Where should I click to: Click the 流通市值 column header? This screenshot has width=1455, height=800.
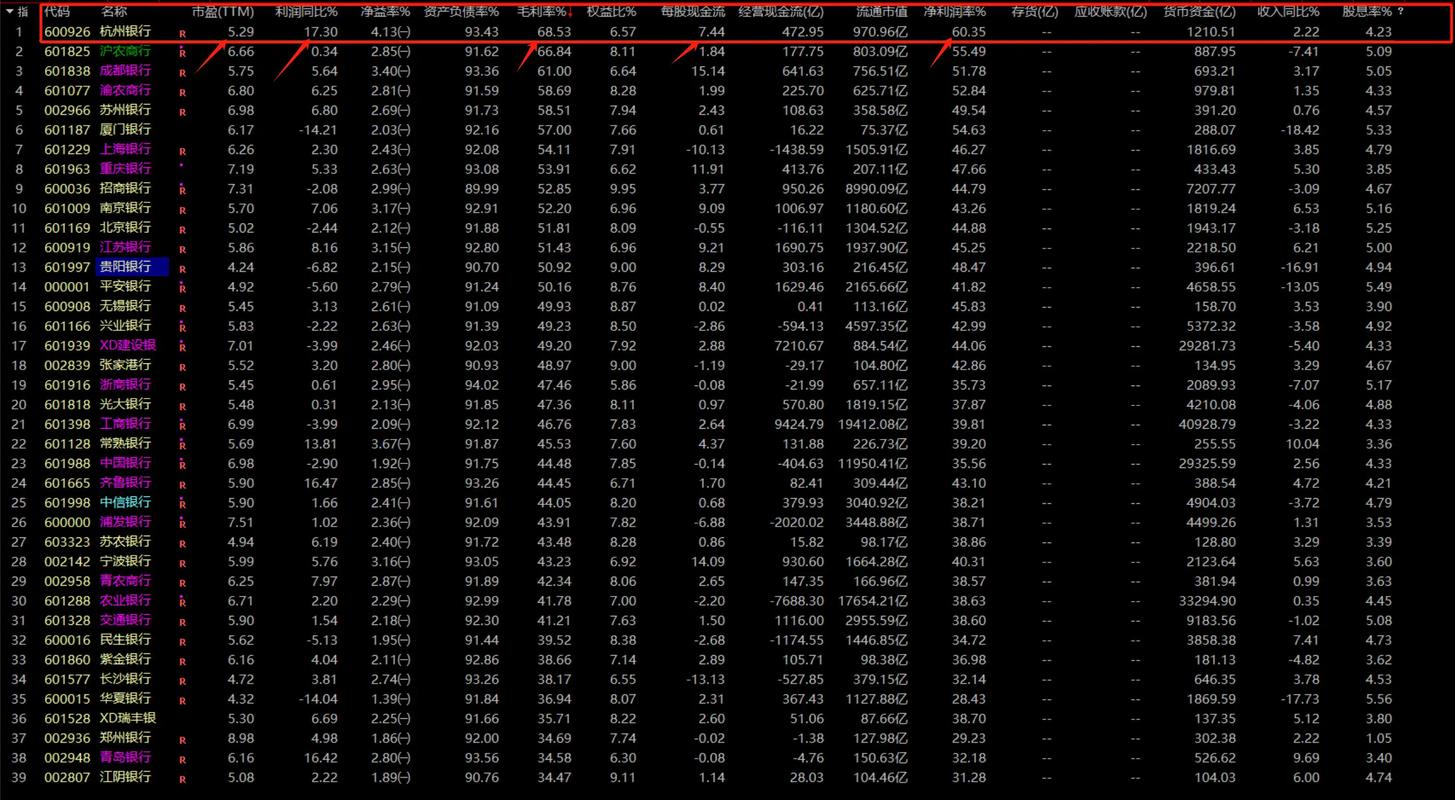click(x=881, y=12)
